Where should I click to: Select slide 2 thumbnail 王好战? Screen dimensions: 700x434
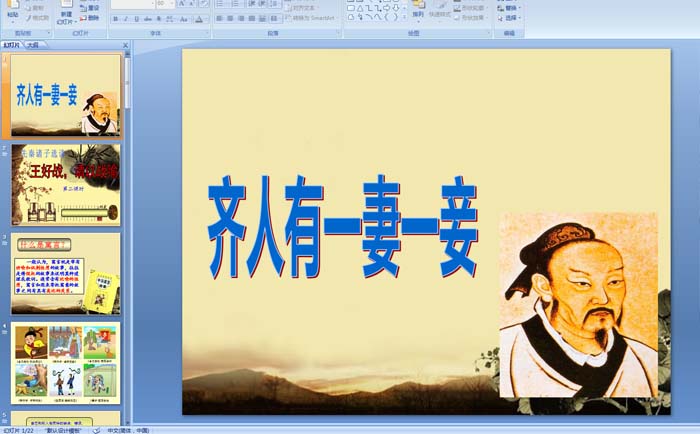(66, 184)
